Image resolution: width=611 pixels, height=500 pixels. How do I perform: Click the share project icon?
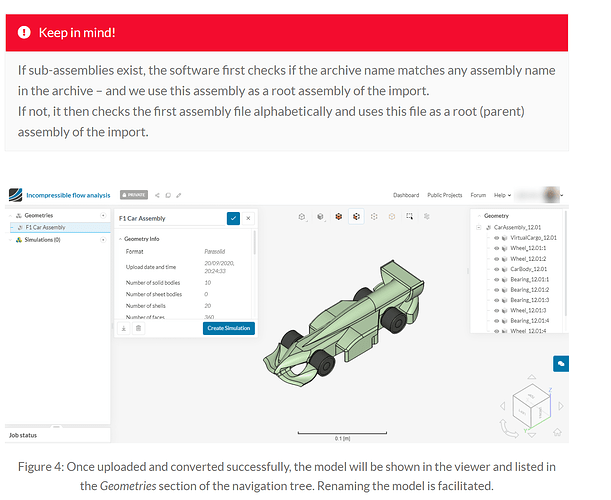[157, 195]
